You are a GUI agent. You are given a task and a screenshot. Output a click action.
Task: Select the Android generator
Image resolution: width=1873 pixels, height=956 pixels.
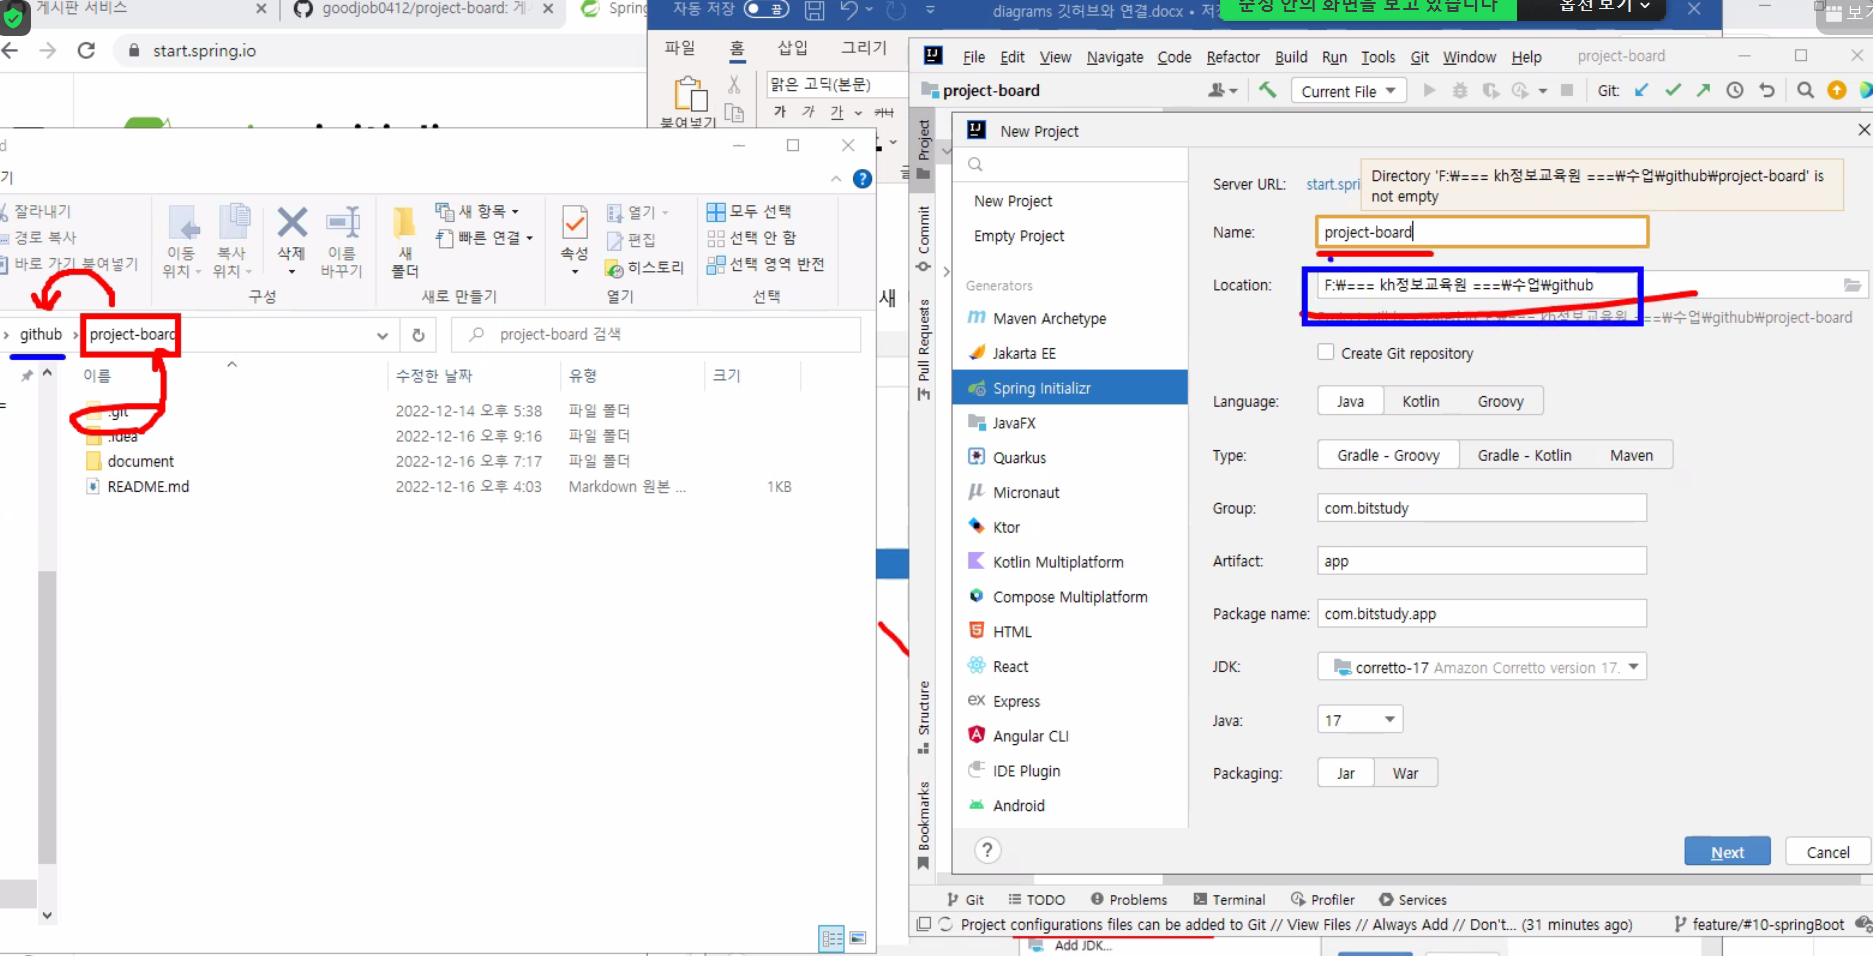1017,805
